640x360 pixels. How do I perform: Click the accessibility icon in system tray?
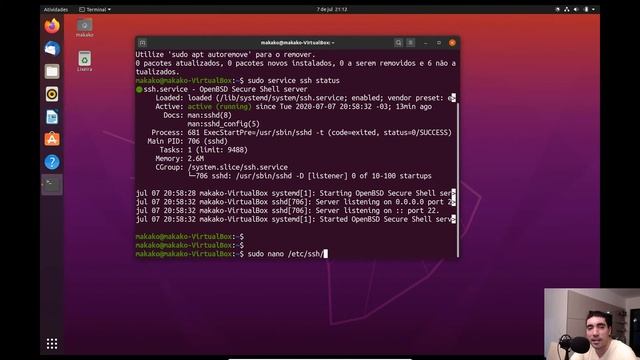click(557, 9)
